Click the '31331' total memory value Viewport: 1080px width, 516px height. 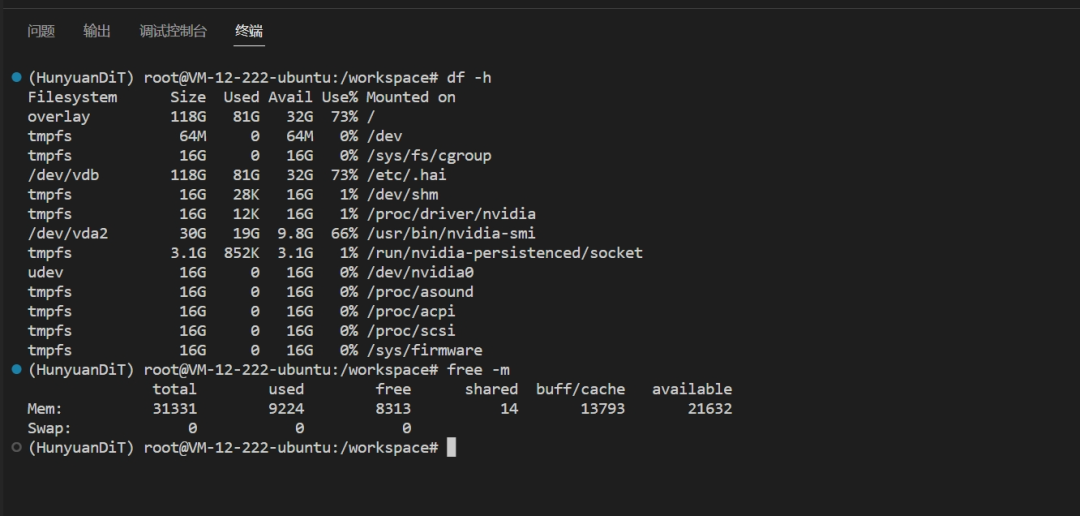174,409
